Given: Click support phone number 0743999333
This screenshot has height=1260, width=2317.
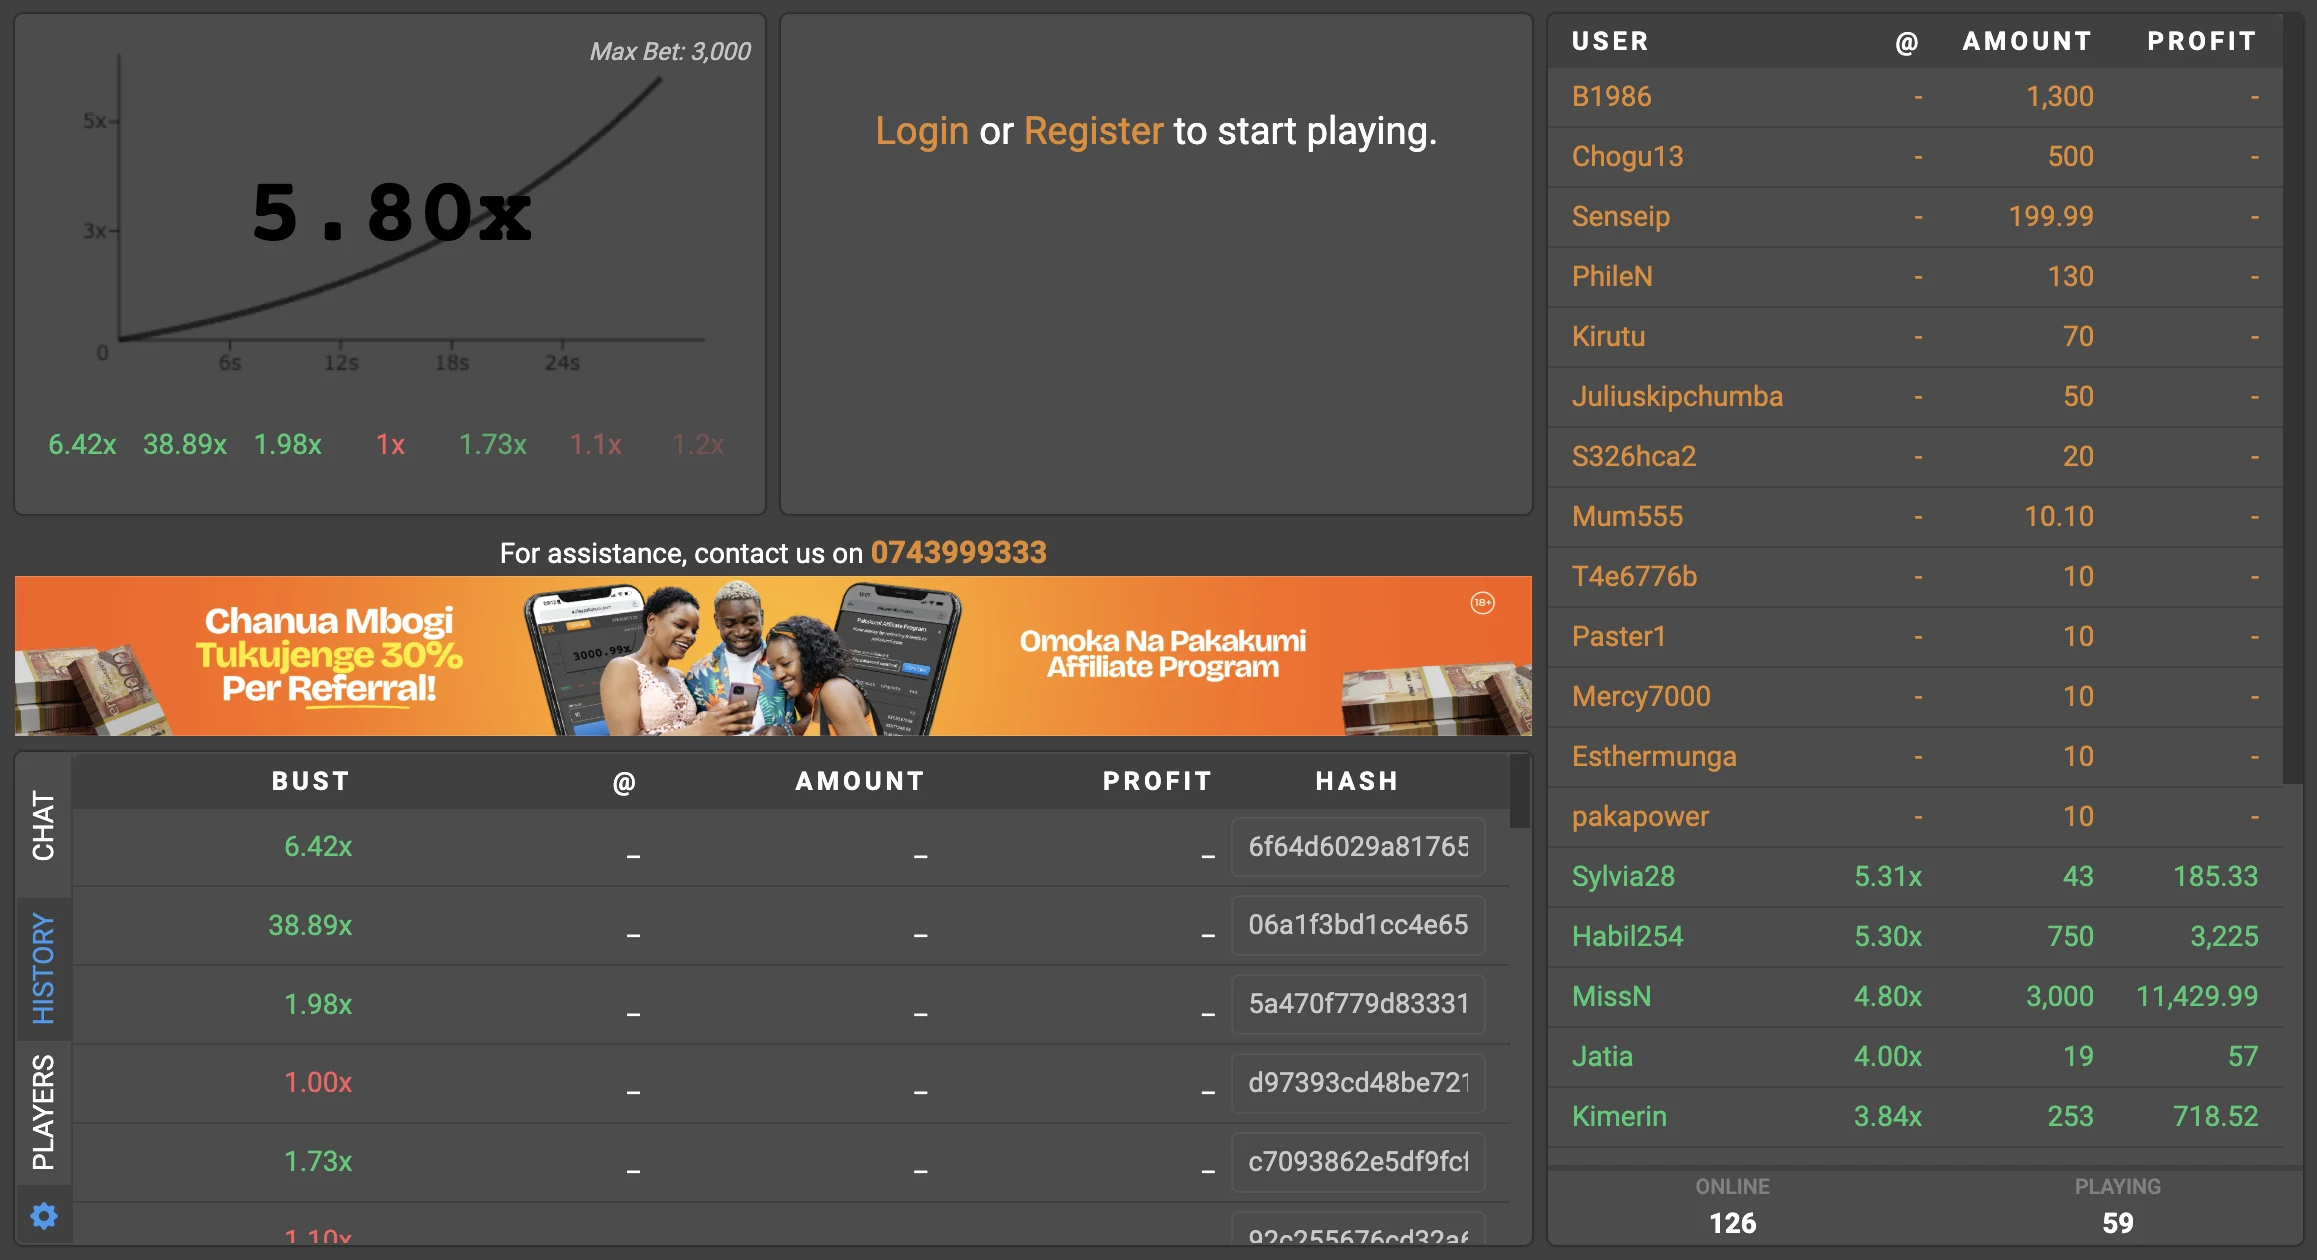Looking at the screenshot, I should [958, 552].
